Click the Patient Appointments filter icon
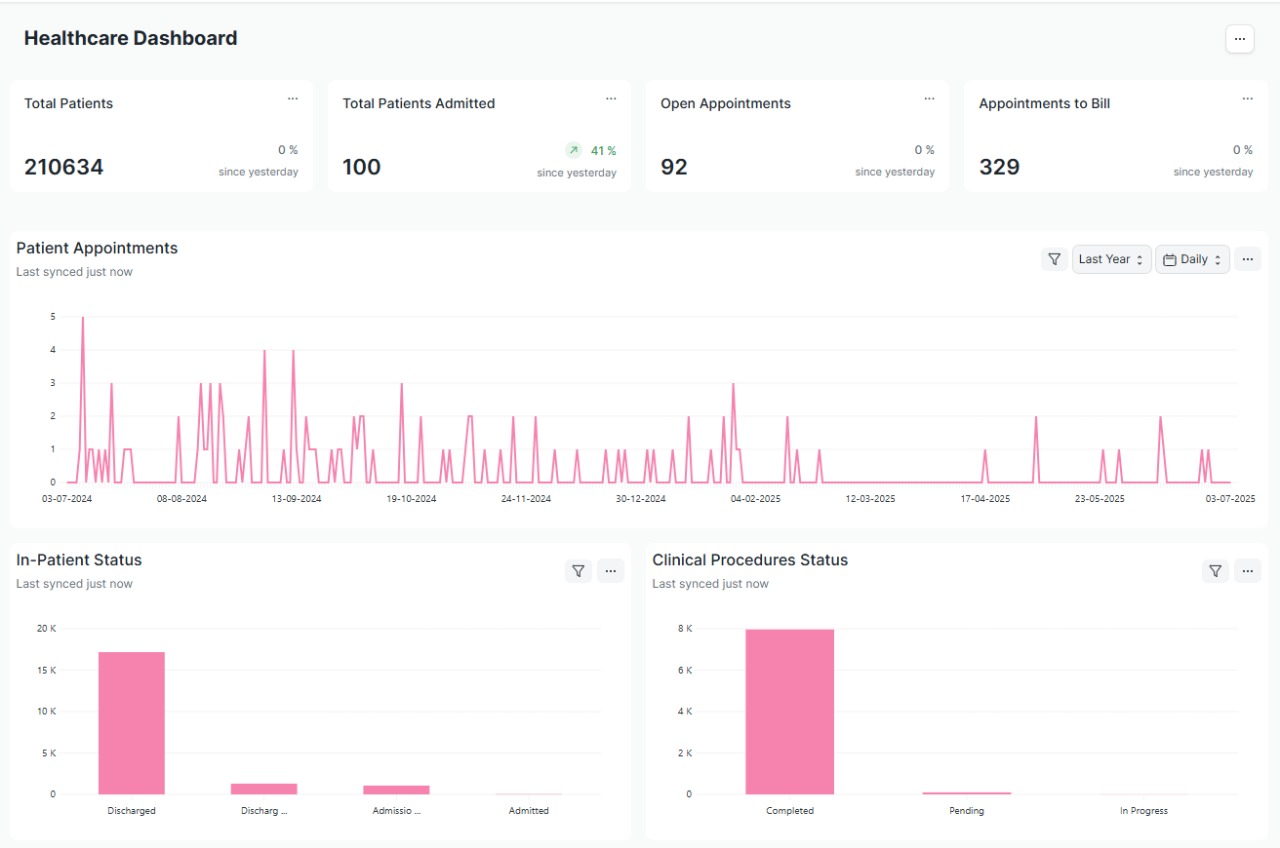This screenshot has height=848, width=1280. pos(1054,259)
